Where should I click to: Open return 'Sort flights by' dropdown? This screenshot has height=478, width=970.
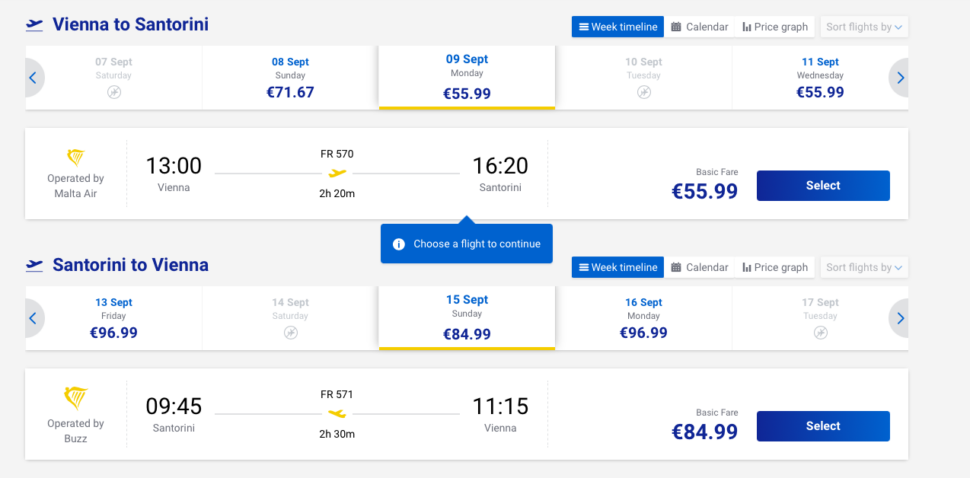tap(864, 267)
